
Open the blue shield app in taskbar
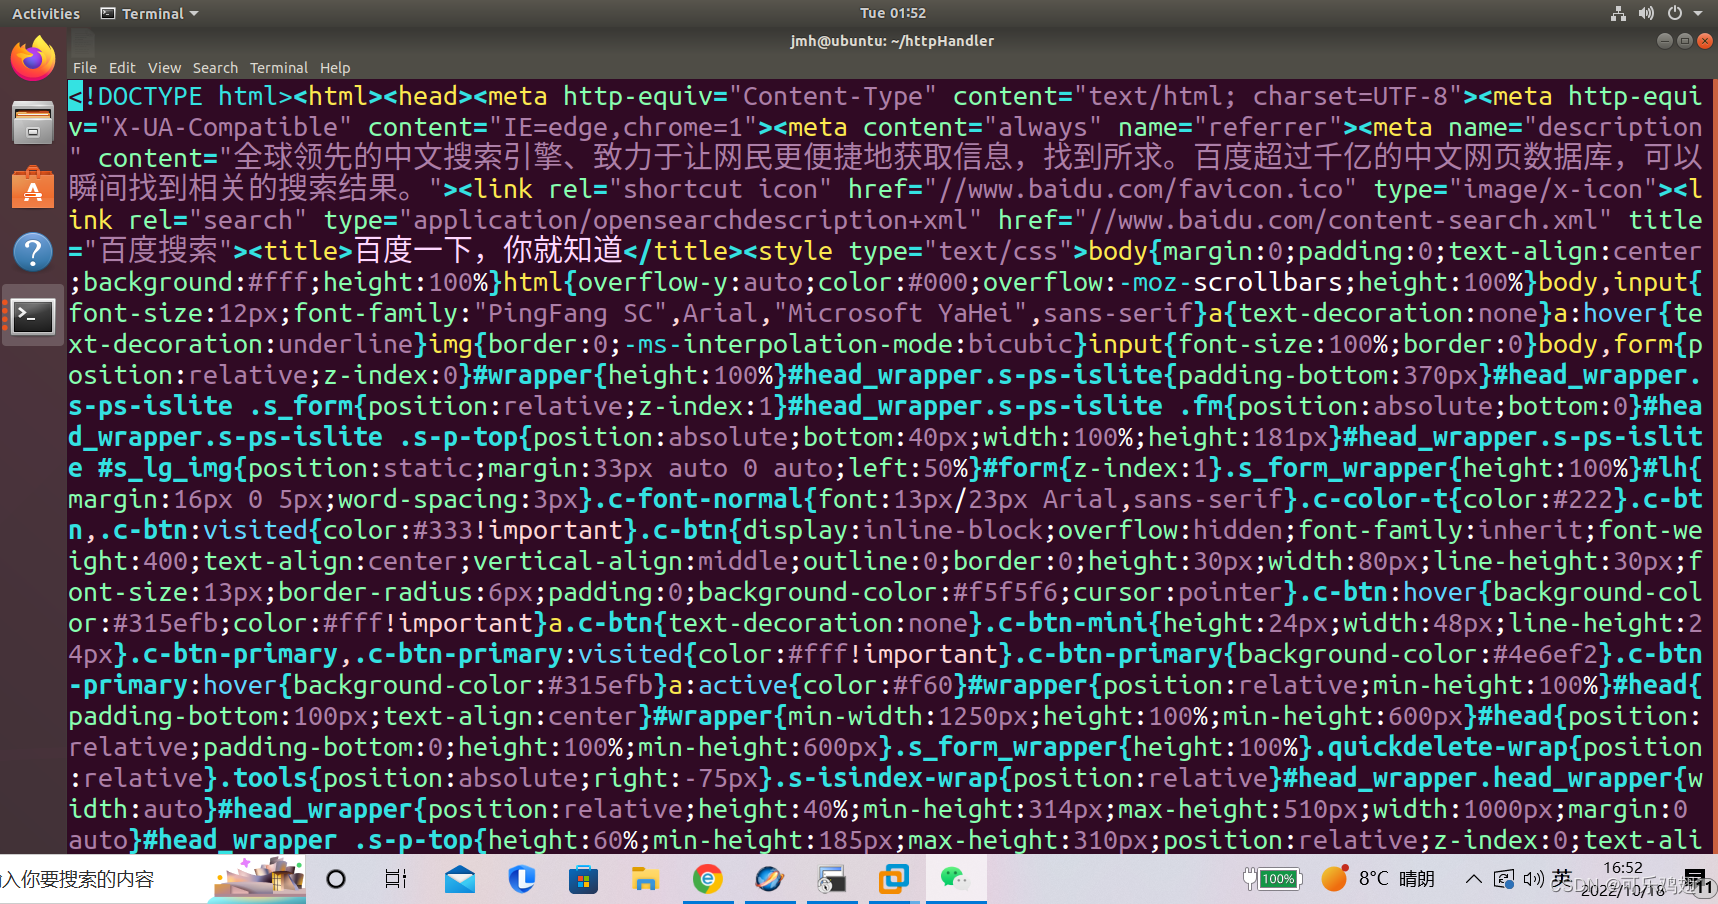522,879
